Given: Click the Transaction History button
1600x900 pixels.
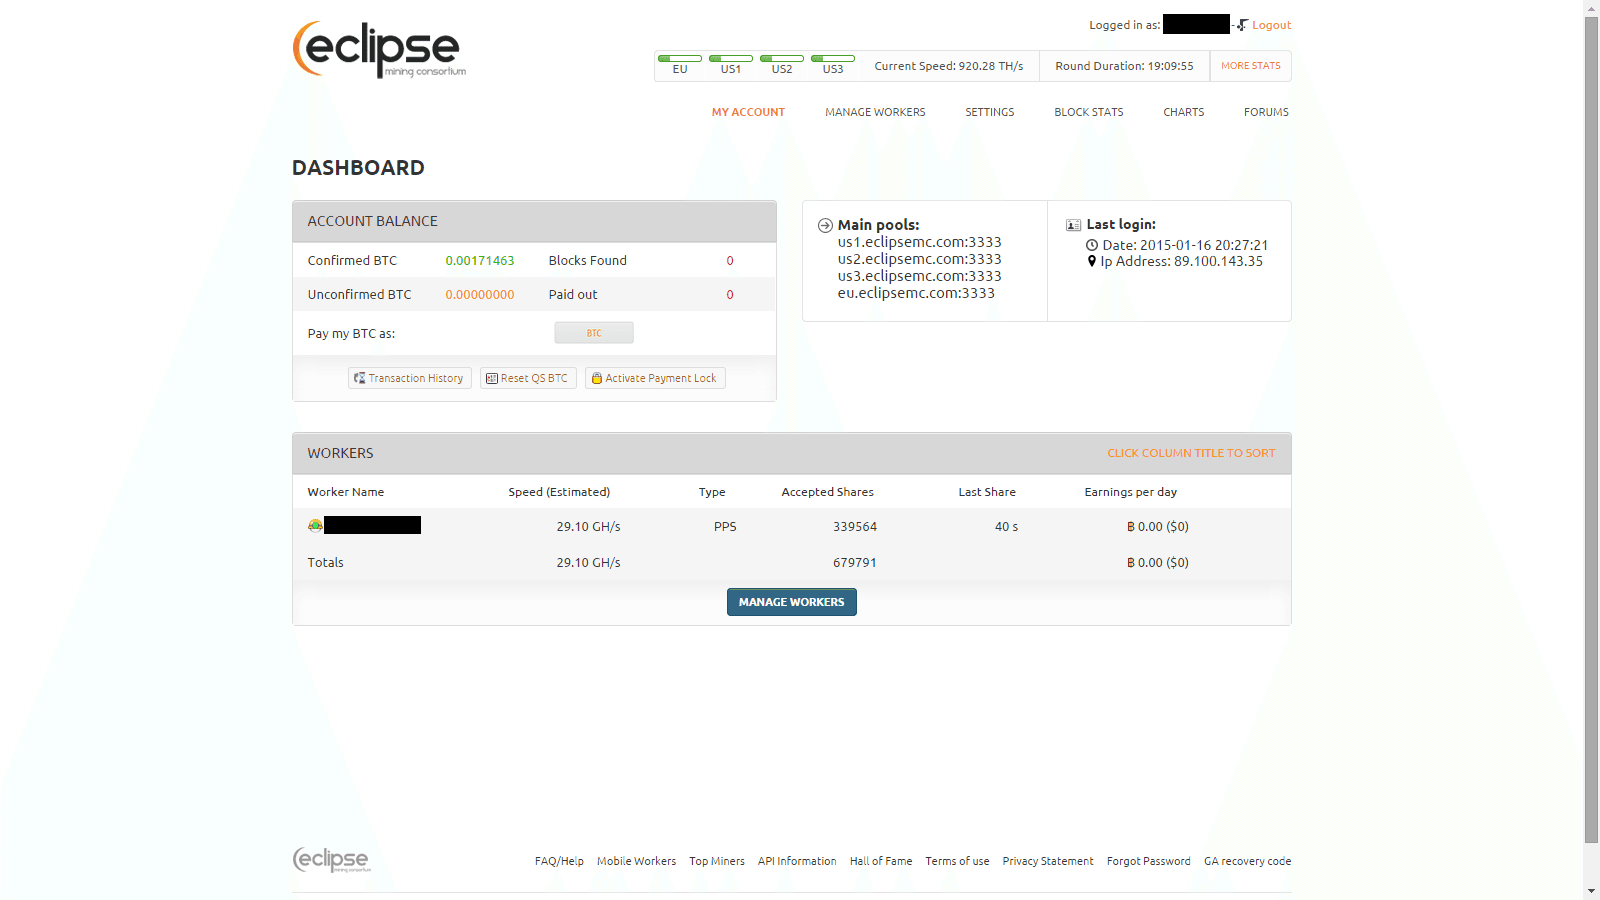Looking at the screenshot, I should [410, 378].
